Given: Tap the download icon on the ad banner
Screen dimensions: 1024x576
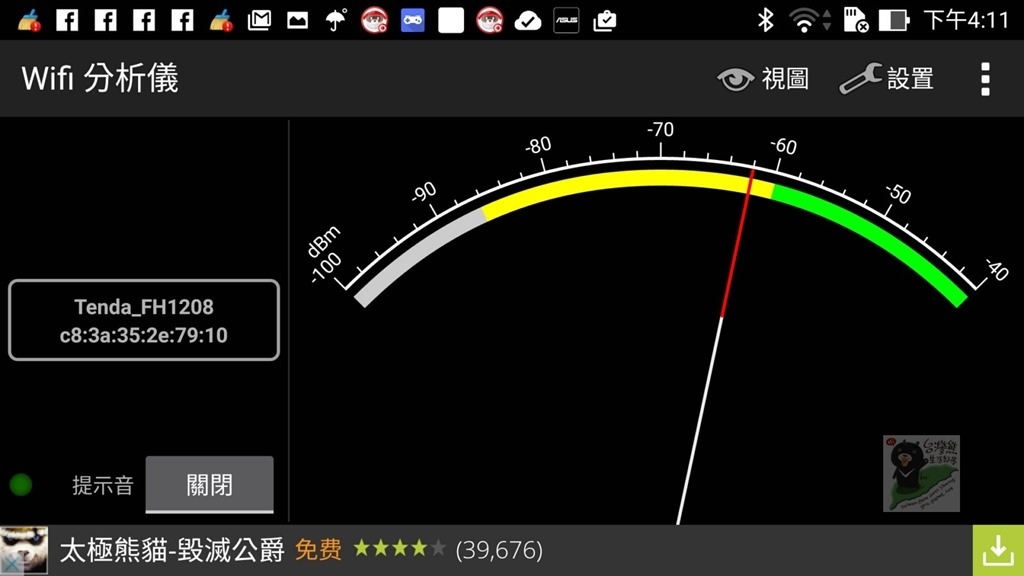Looking at the screenshot, I should click(998, 551).
